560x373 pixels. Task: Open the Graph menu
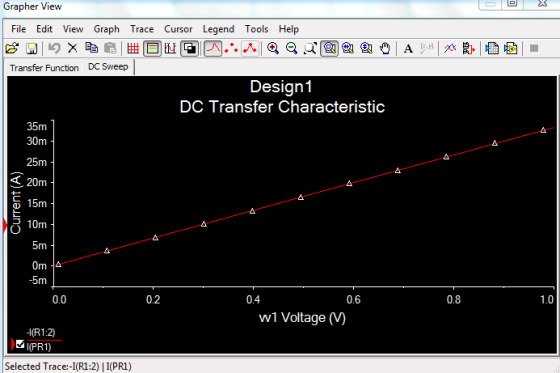click(x=106, y=29)
